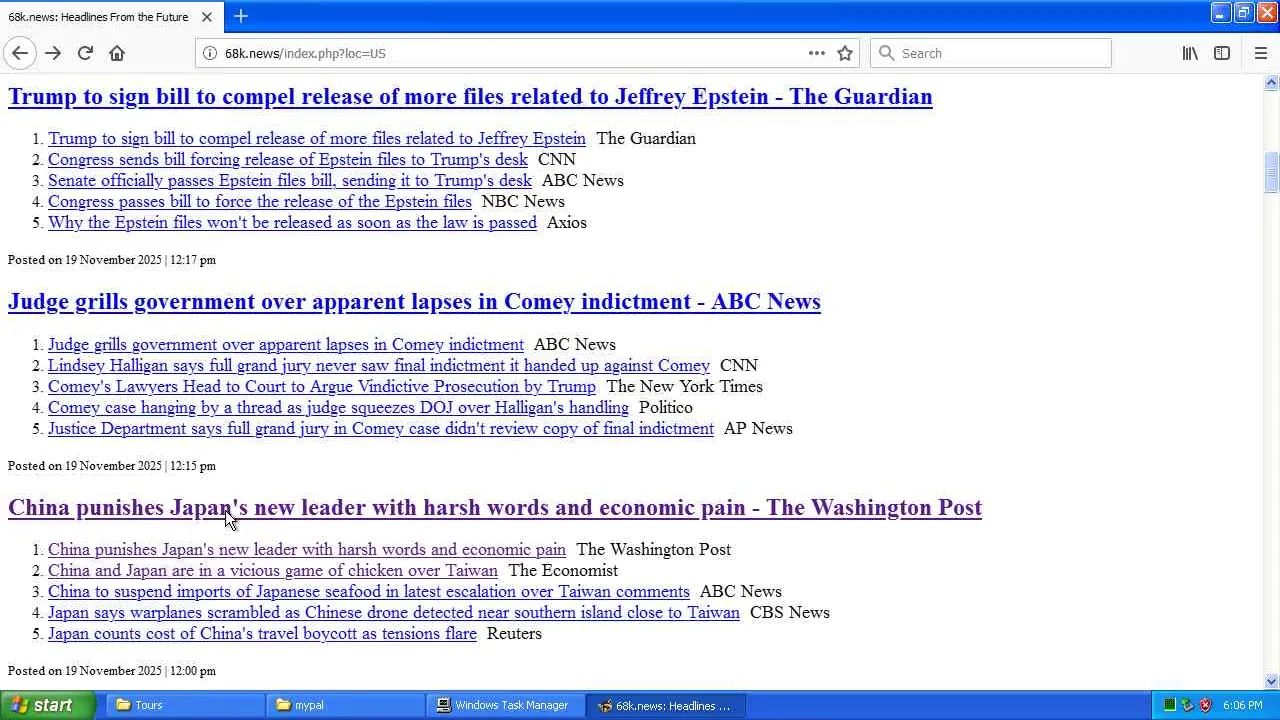Screen dimensions: 1280x720
Task: Click the clock showing 6:06 PM
Action: (x=1242, y=705)
